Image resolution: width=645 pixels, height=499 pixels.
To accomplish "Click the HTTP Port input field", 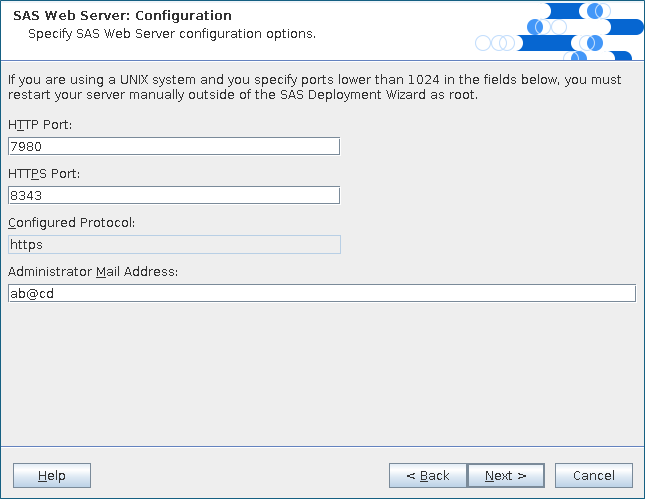I will point(173,146).
